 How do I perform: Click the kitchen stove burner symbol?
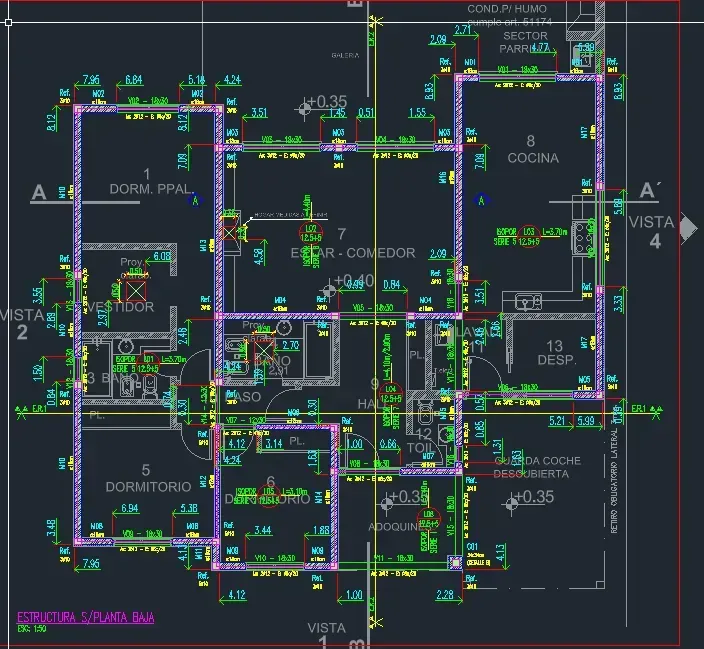tap(583, 238)
